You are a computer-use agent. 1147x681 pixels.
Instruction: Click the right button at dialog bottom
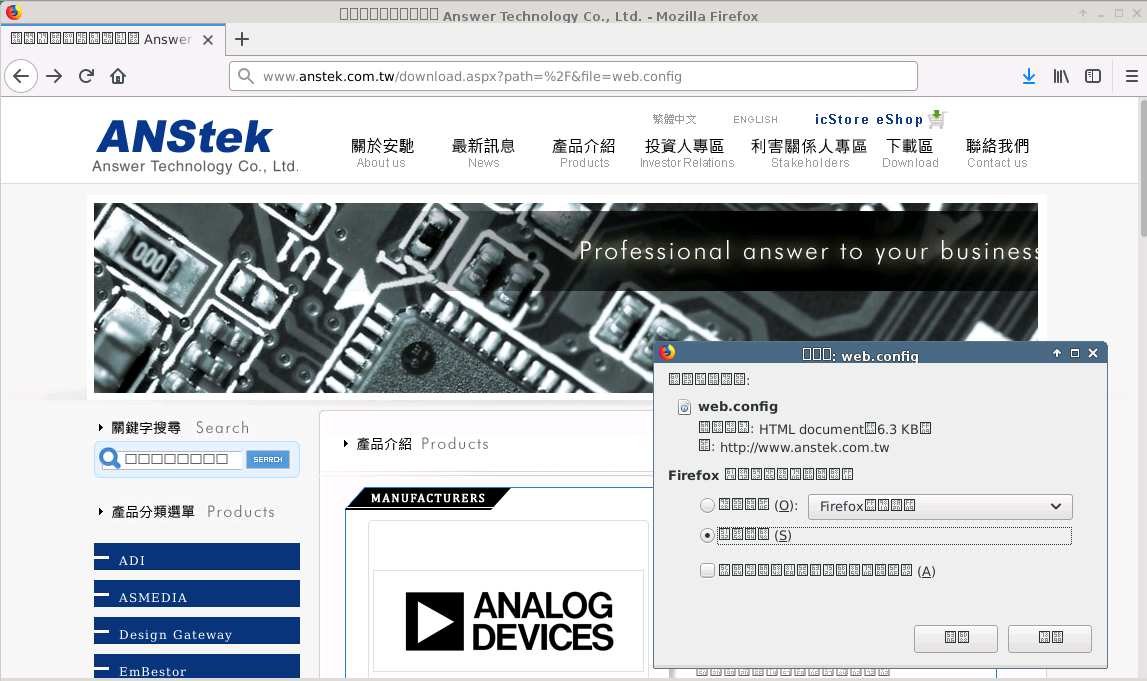tap(1050, 638)
